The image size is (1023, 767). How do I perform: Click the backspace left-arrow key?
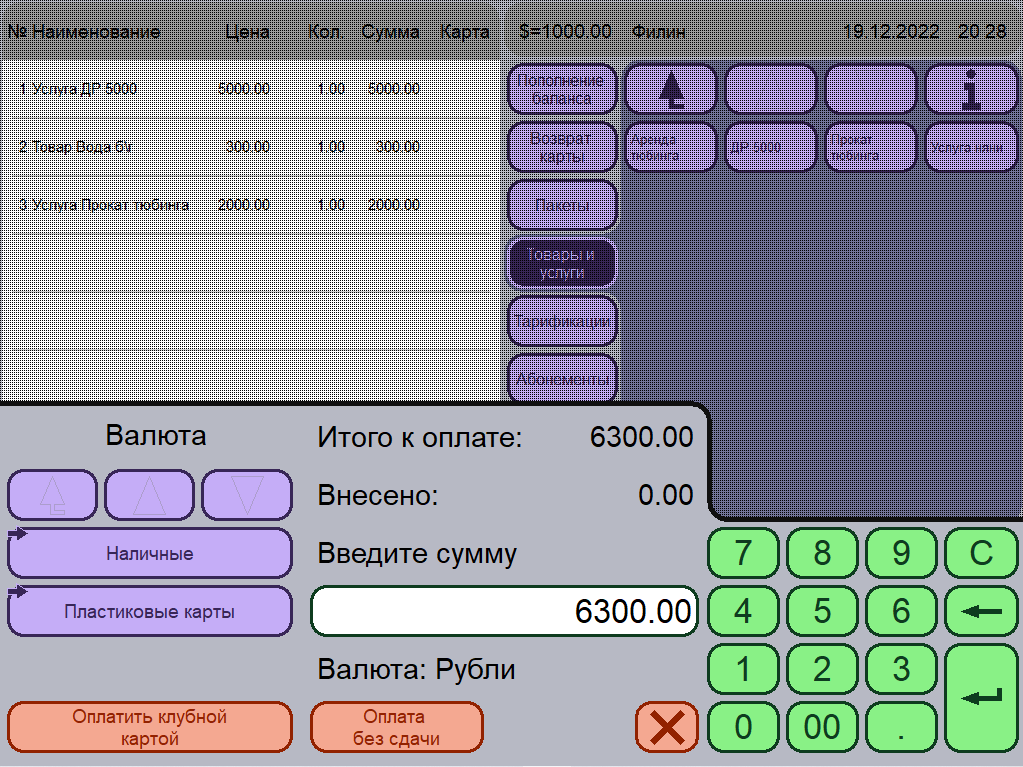pyautogui.click(x=981, y=611)
